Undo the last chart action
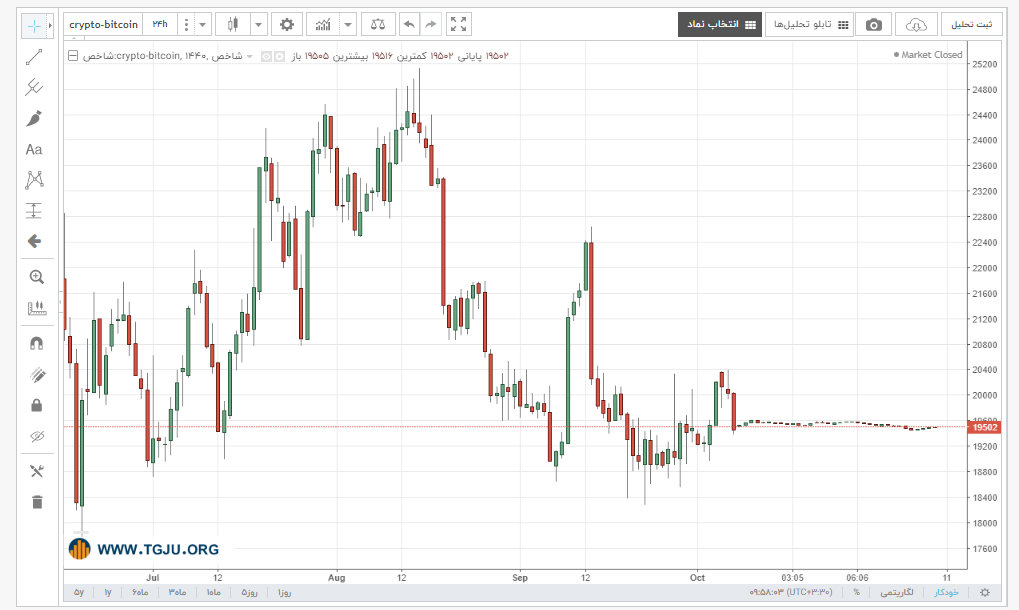Image resolution: width=1019 pixels, height=610 pixels. [x=409, y=25]
